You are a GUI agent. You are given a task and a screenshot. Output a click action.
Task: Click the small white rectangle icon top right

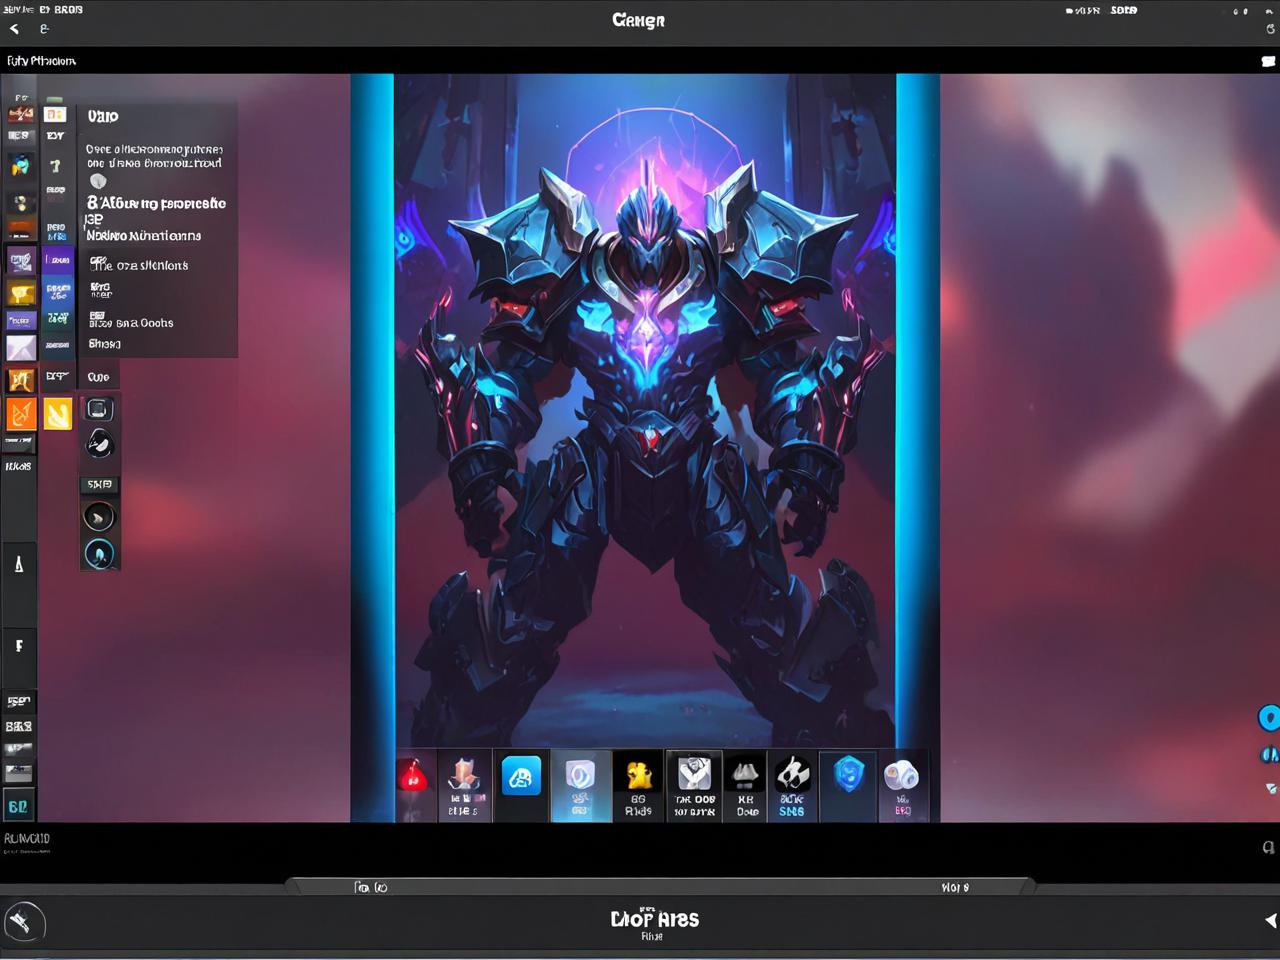click(1269, 61)
